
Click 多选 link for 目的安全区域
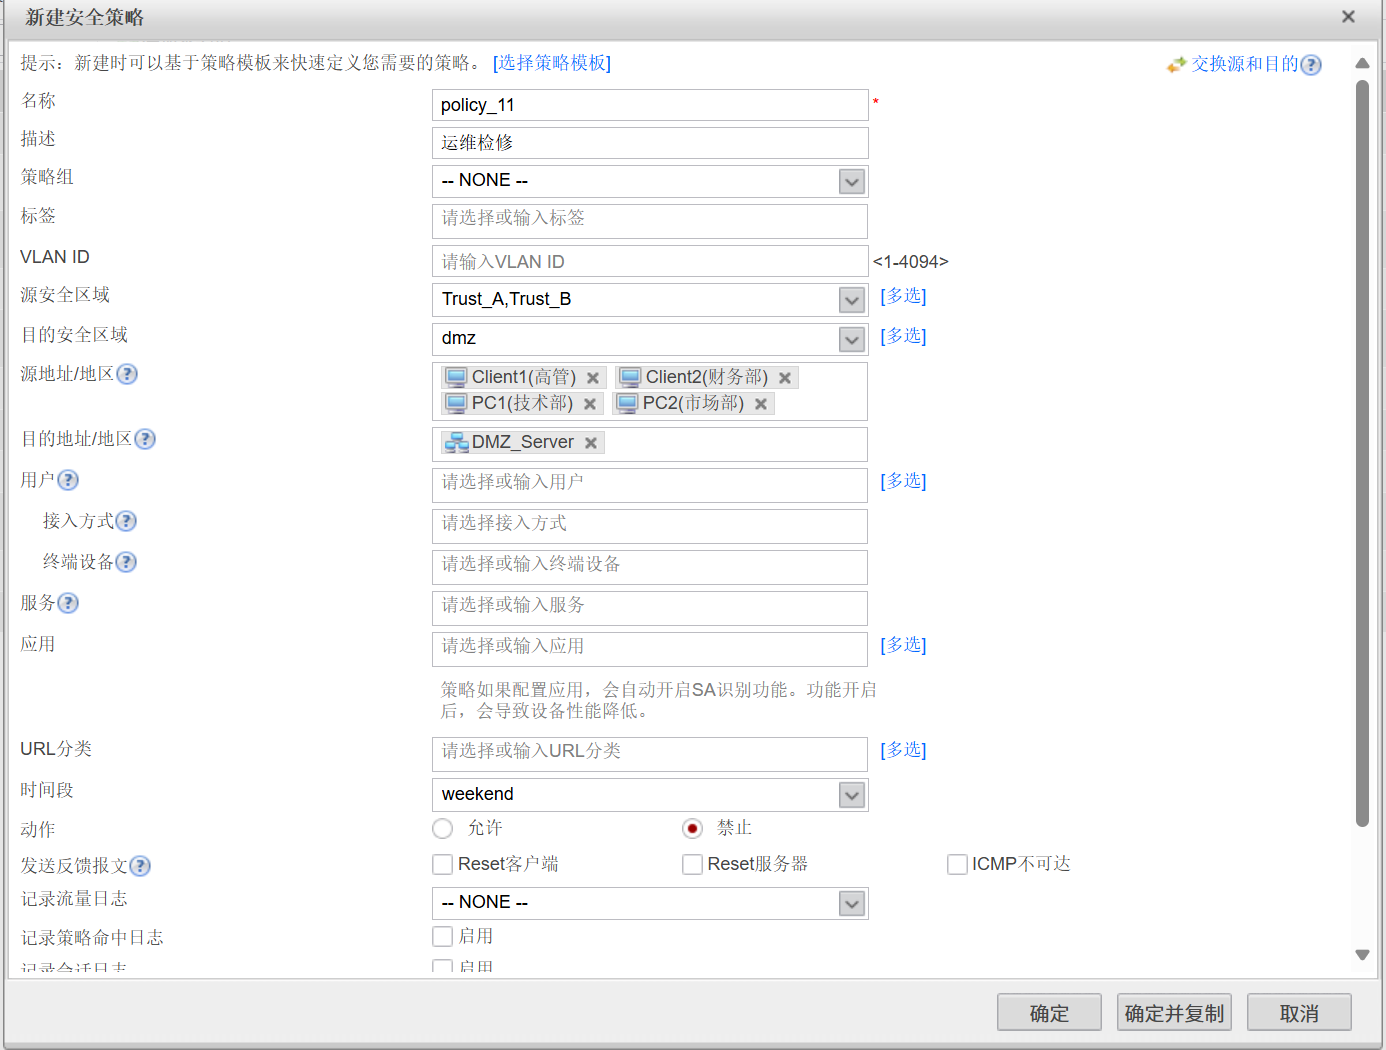coord(903,336)
